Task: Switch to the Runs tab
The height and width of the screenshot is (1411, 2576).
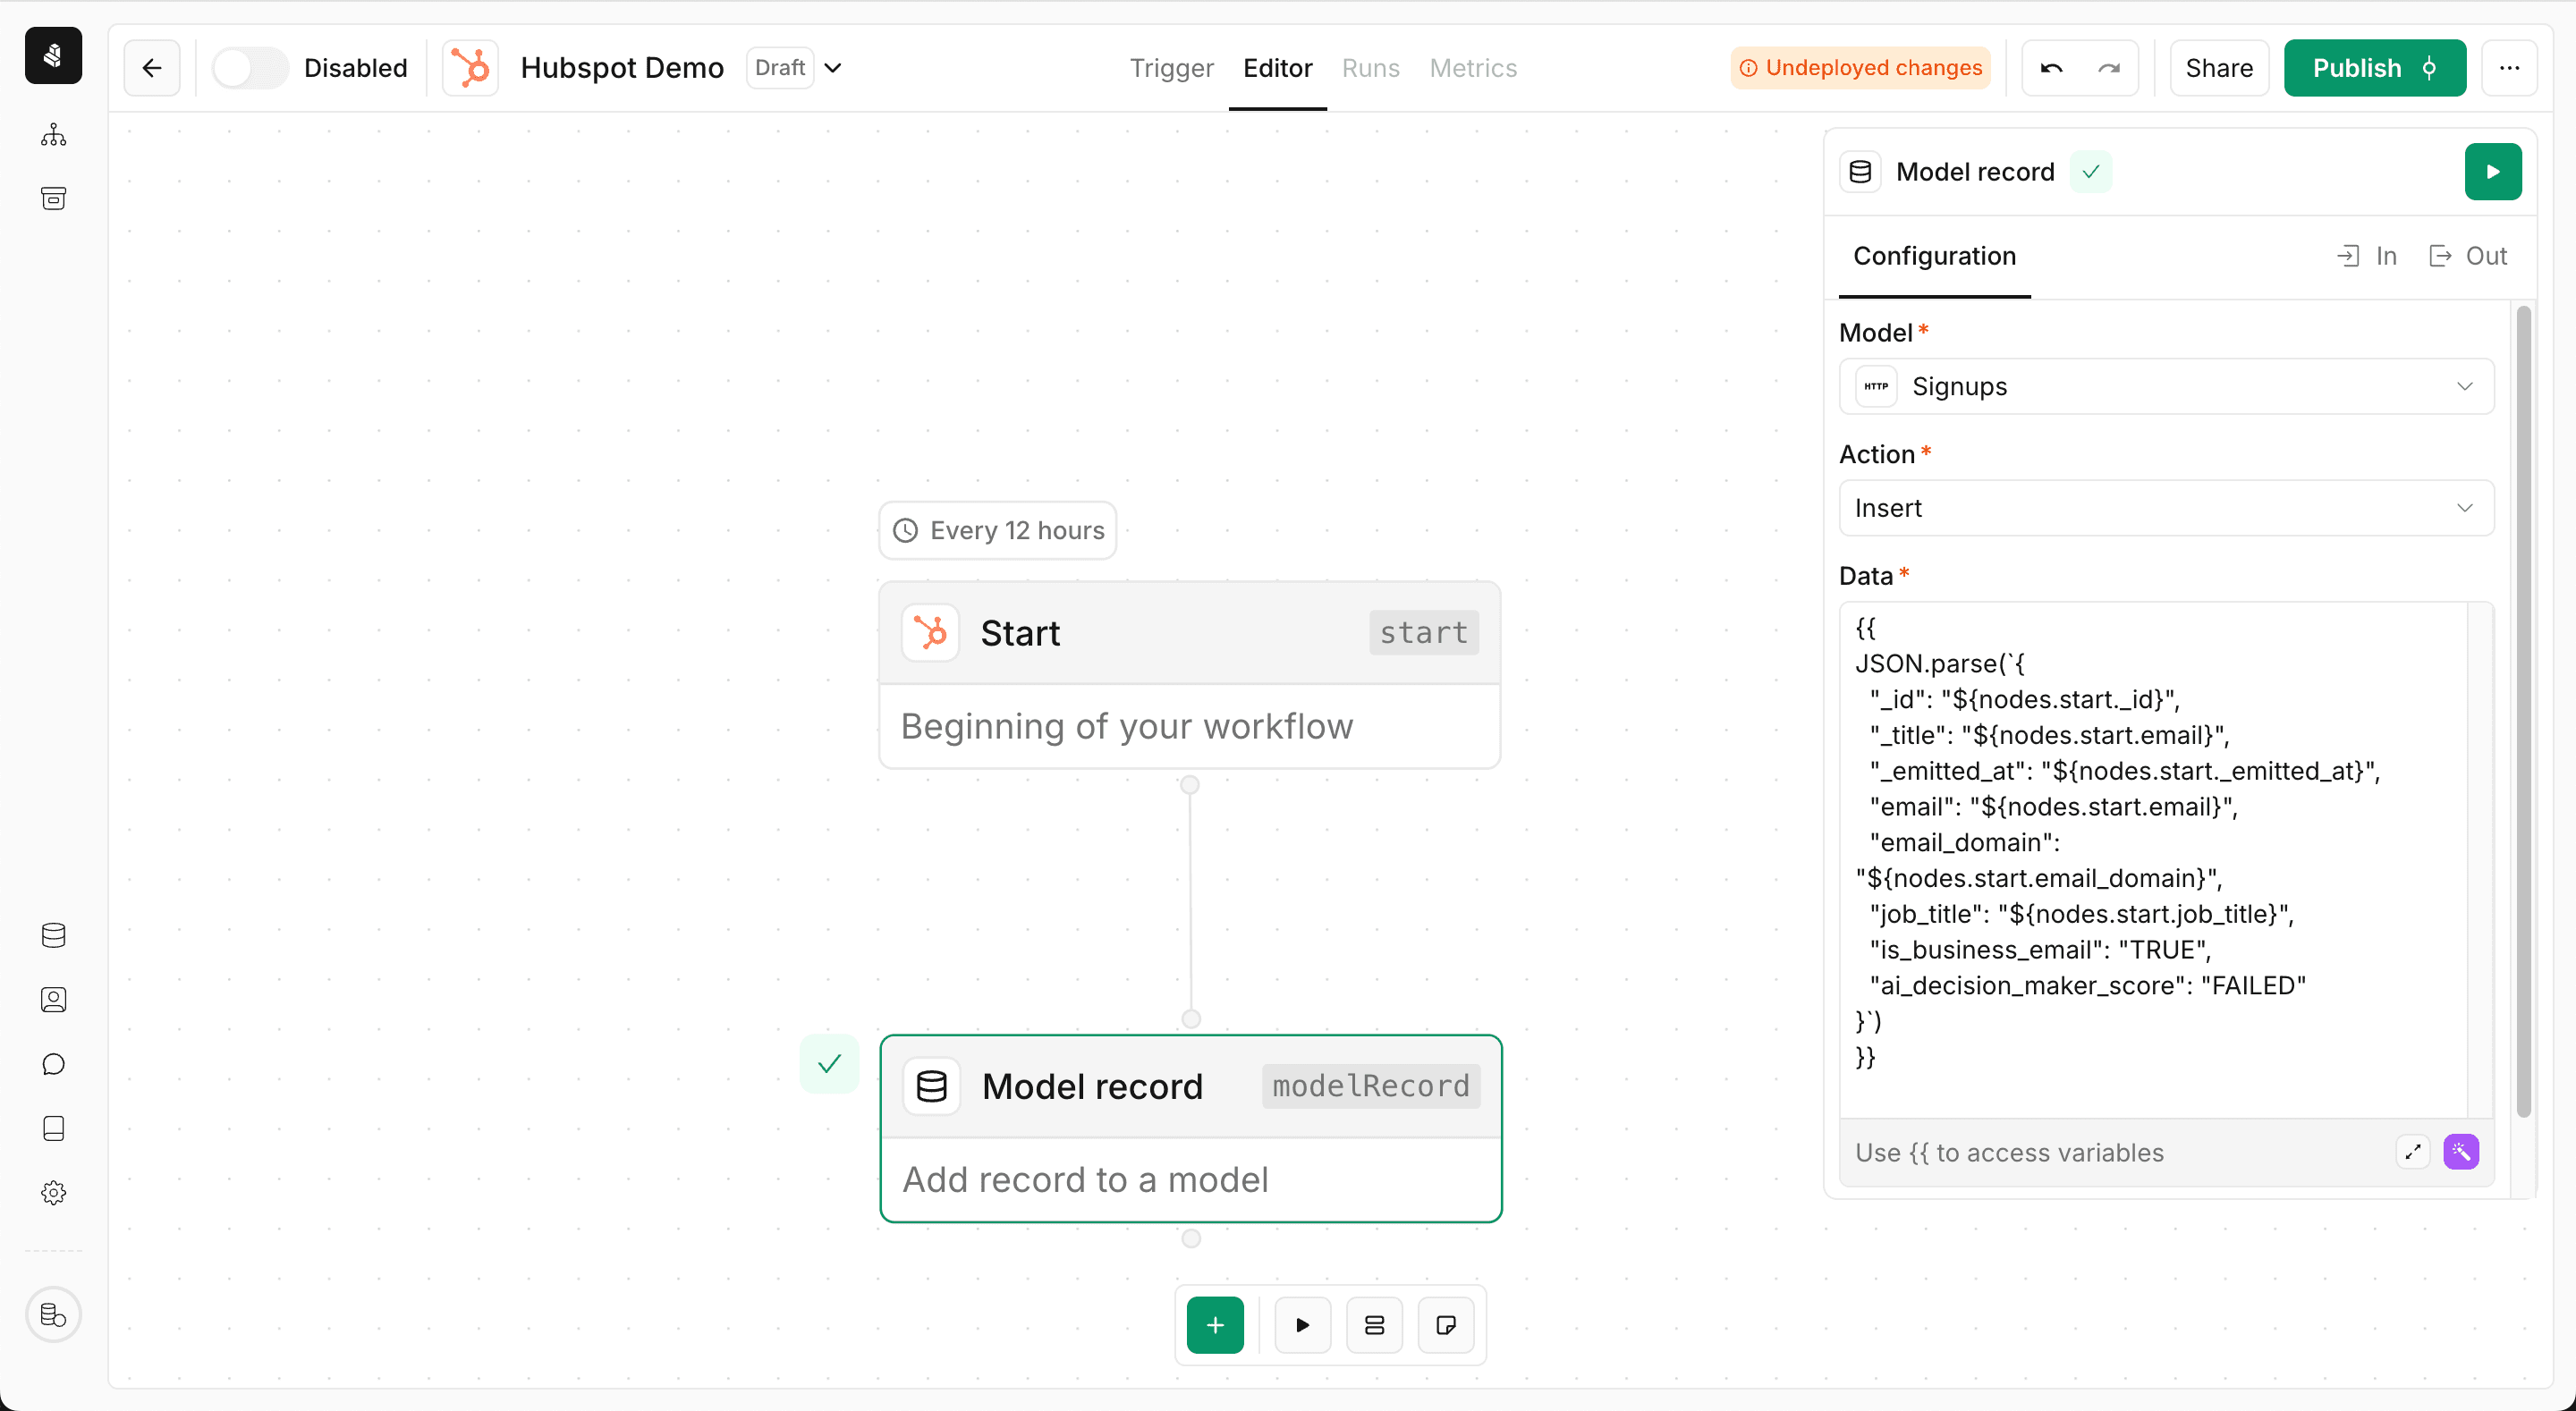Action: pos(1370,68)
